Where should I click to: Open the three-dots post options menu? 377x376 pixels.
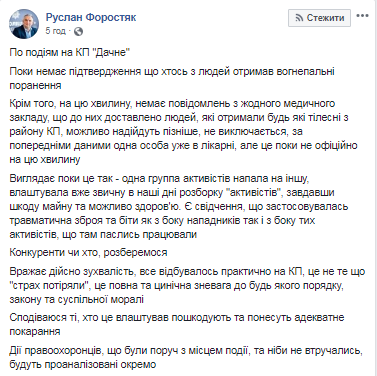[x=362, y=16]
